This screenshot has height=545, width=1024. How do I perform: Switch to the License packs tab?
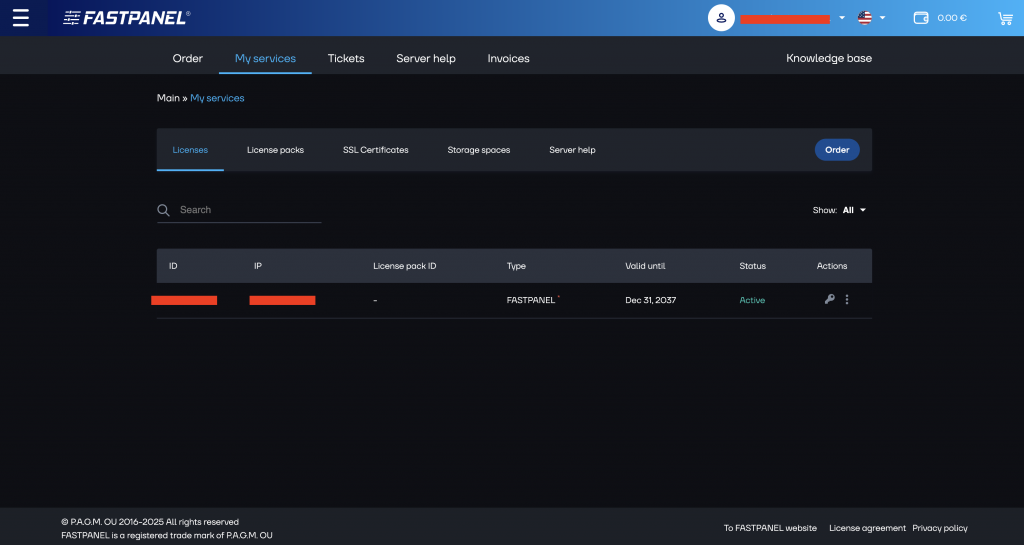click(x=275, y=150)
